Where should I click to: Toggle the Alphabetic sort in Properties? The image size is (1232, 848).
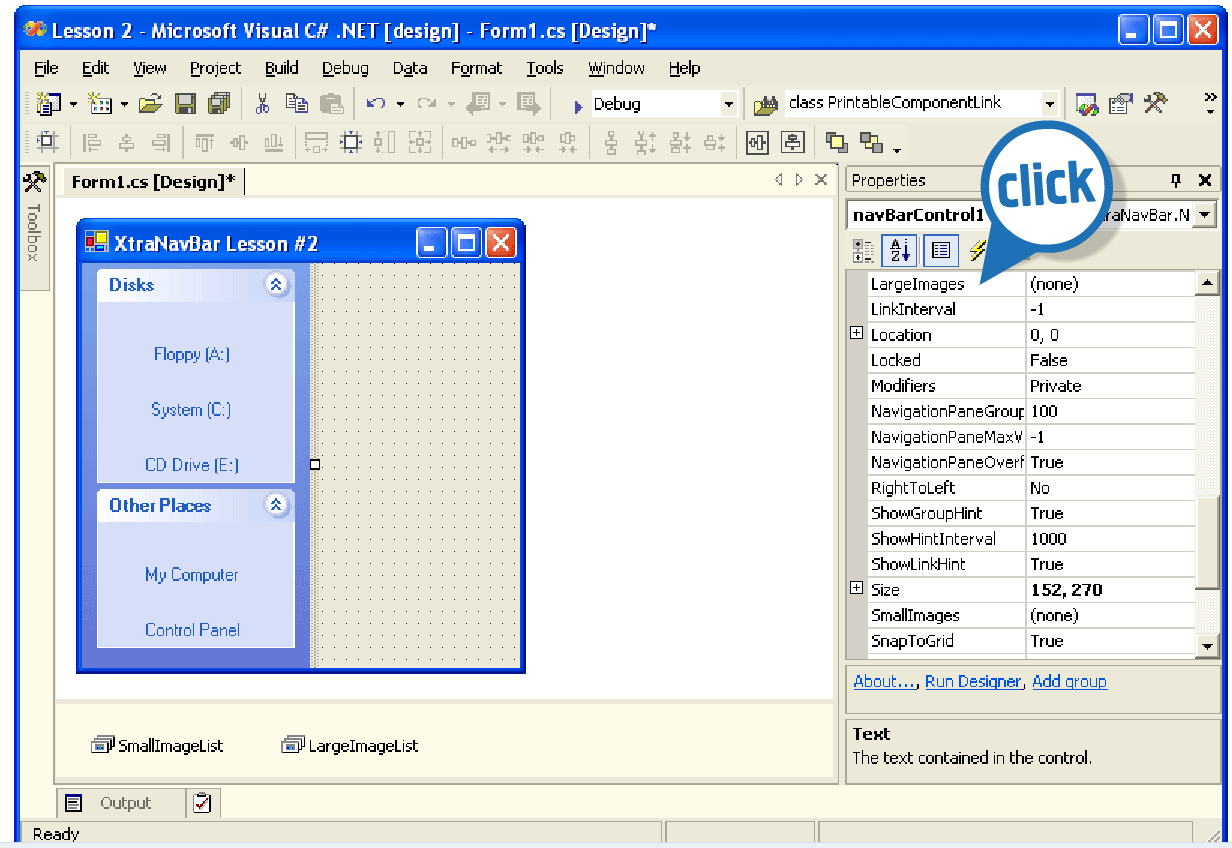click(x=898, y=250)
